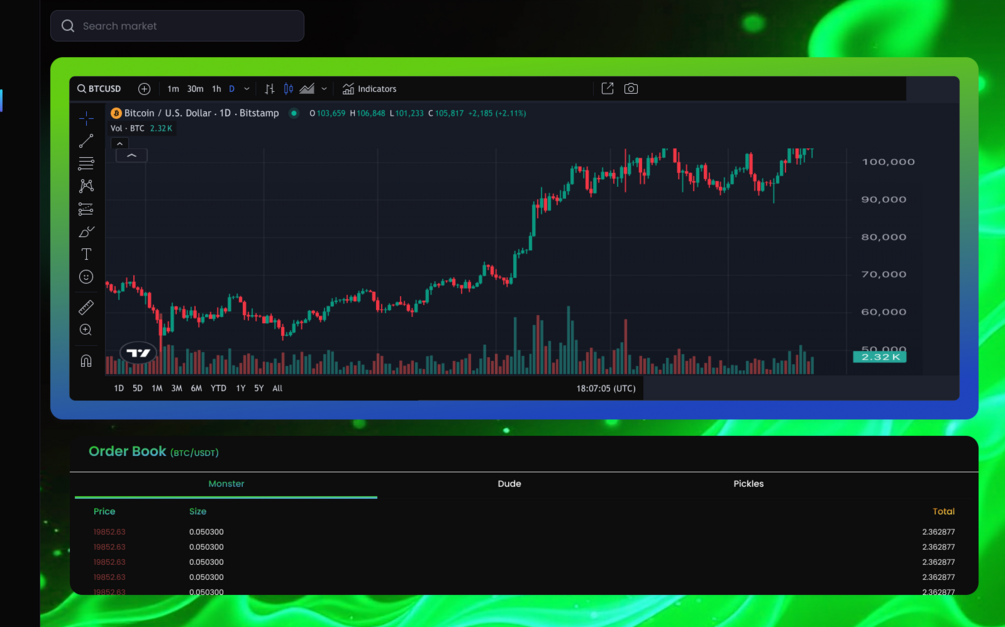
Task: Switch to the Area chart type
Action: point(307,89)
